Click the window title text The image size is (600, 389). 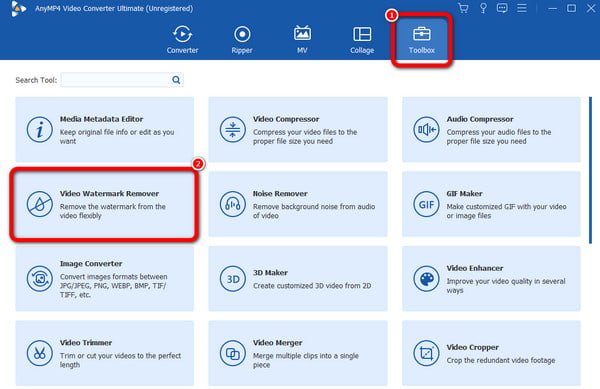(114, 8)
